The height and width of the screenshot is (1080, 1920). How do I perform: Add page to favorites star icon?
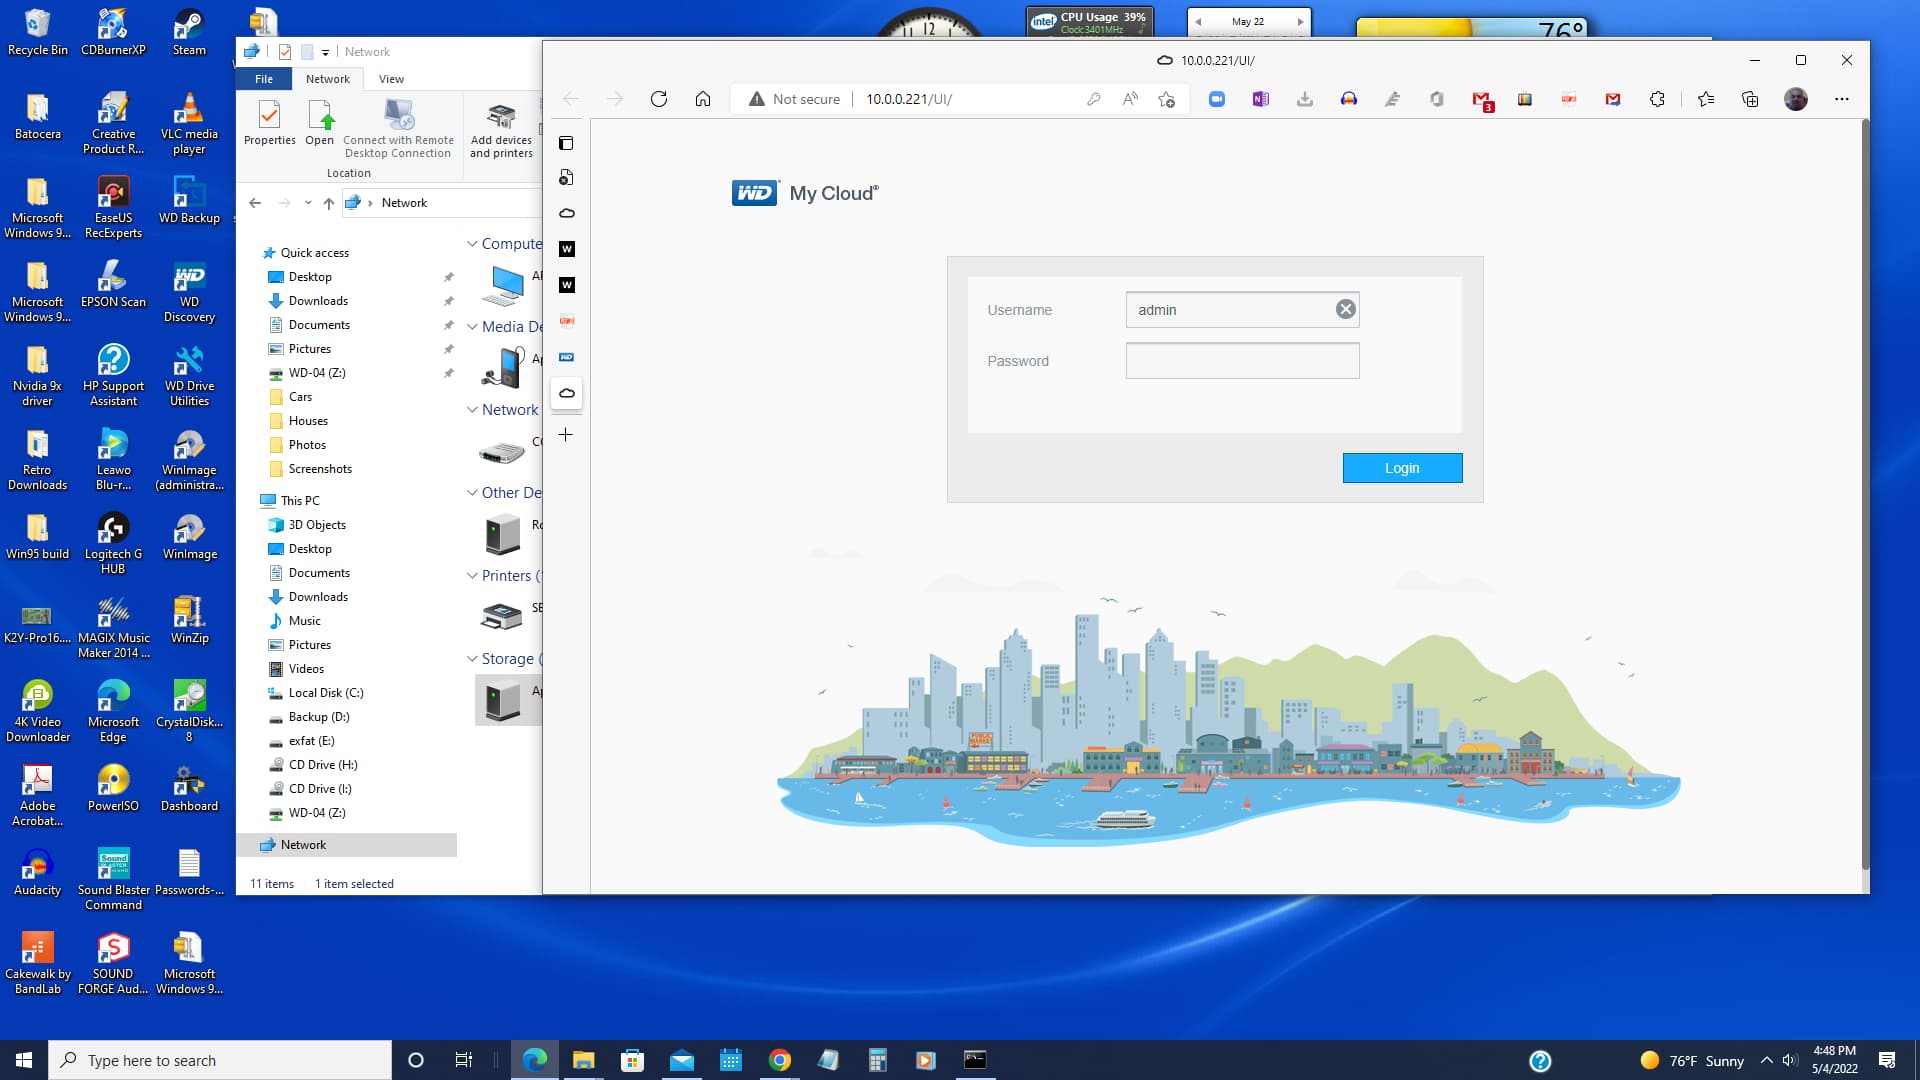point(1166,99)
